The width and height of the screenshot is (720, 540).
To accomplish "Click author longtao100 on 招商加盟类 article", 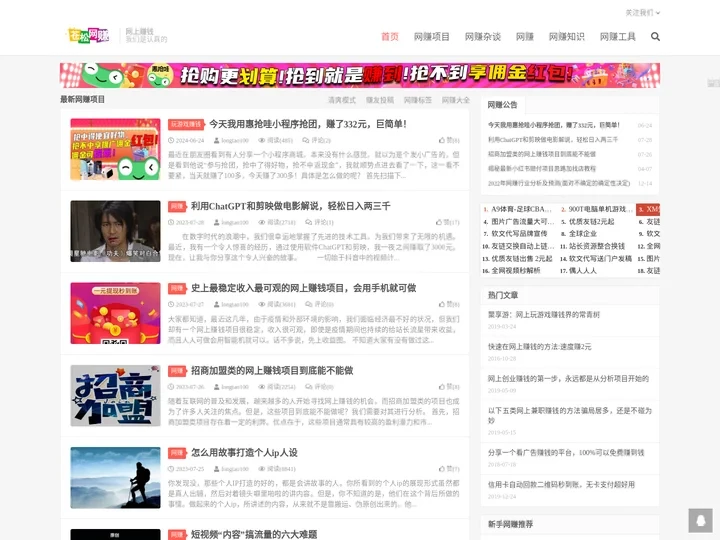I will coord(231,387).
